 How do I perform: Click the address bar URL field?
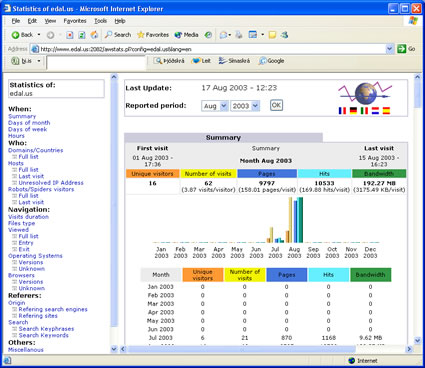click(212, 49)
